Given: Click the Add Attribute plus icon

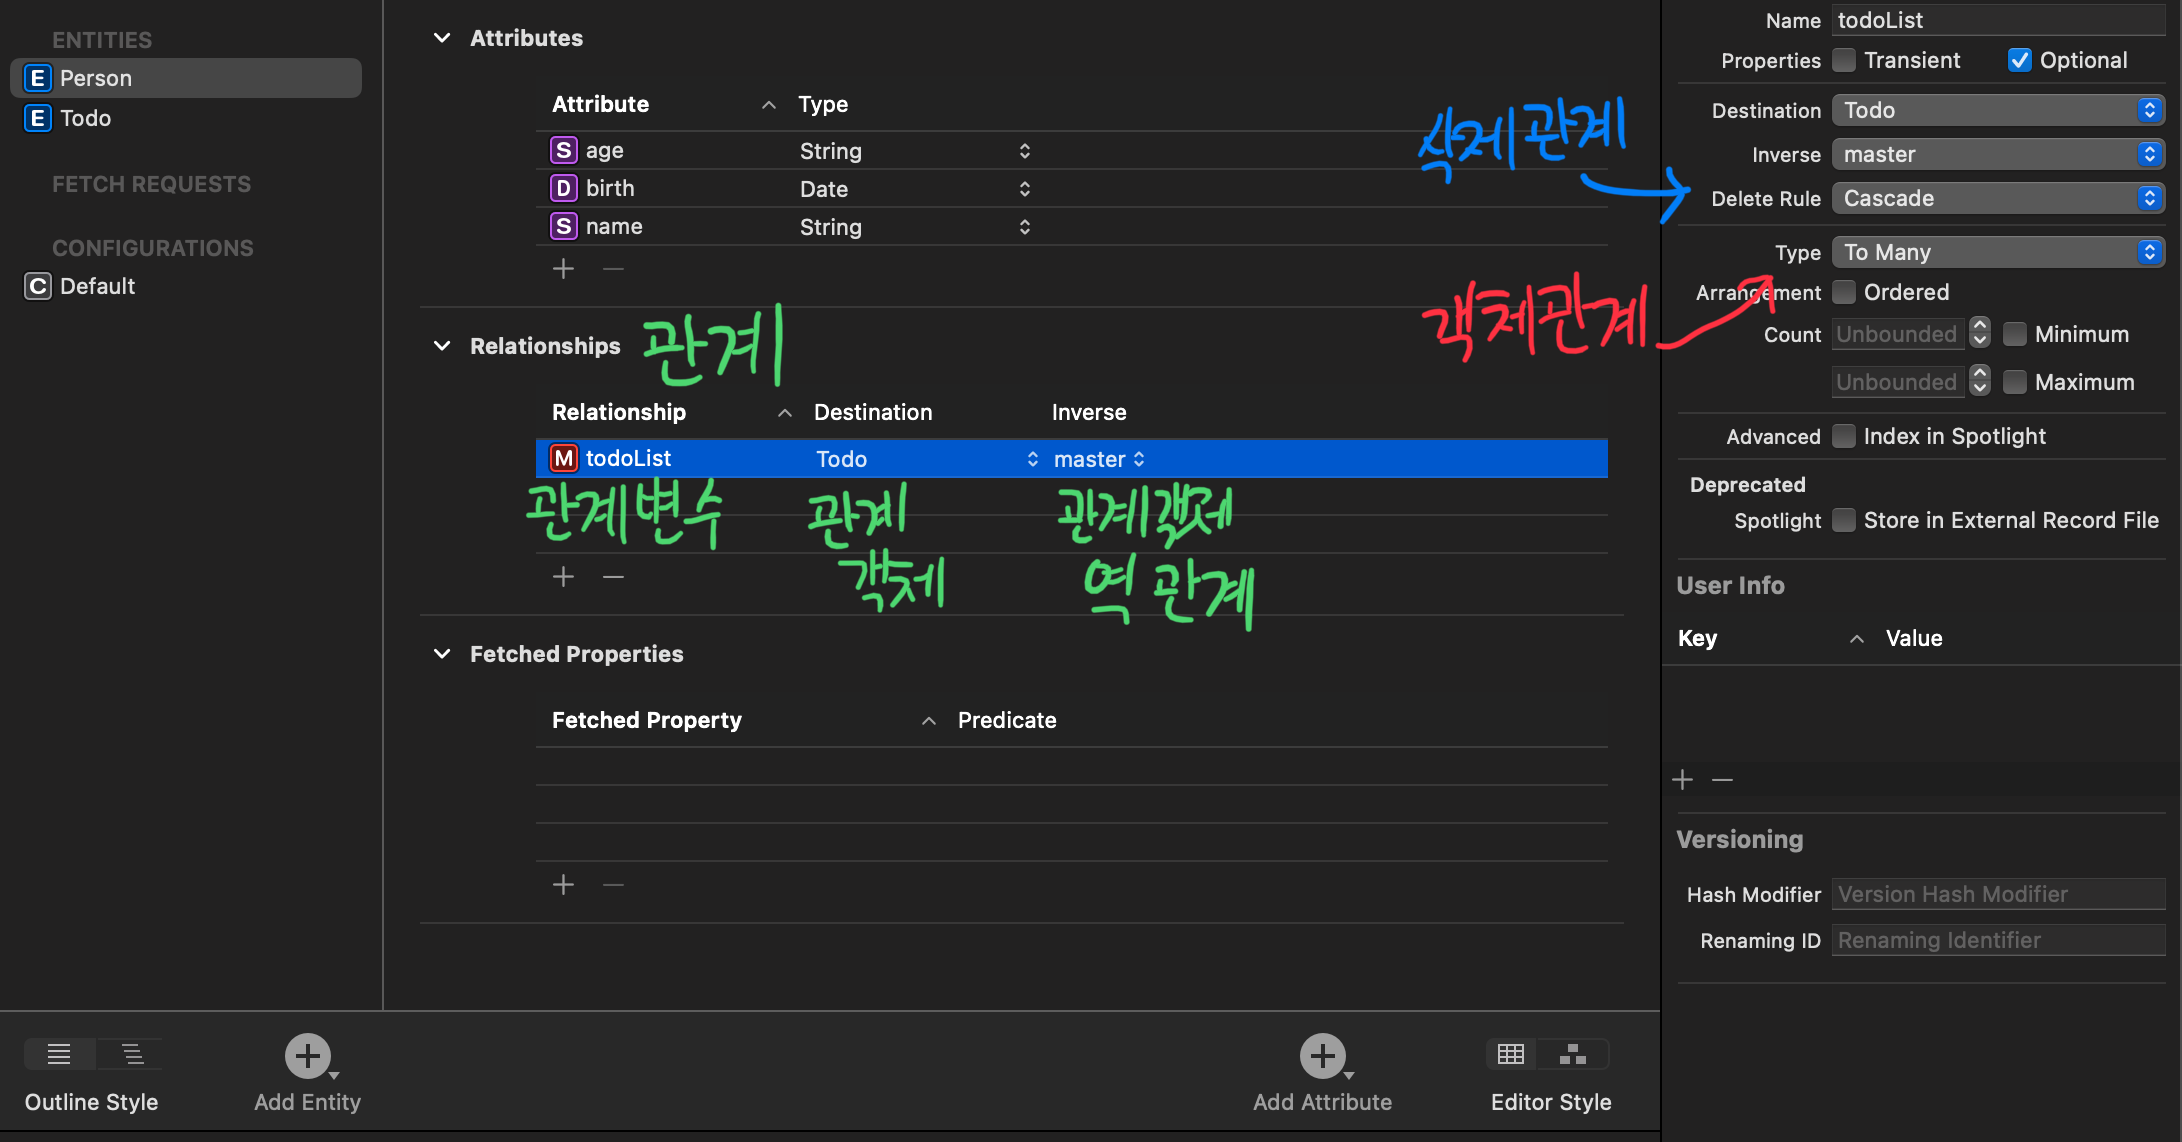Looking at the screenshot, I should (1322, 1056).
